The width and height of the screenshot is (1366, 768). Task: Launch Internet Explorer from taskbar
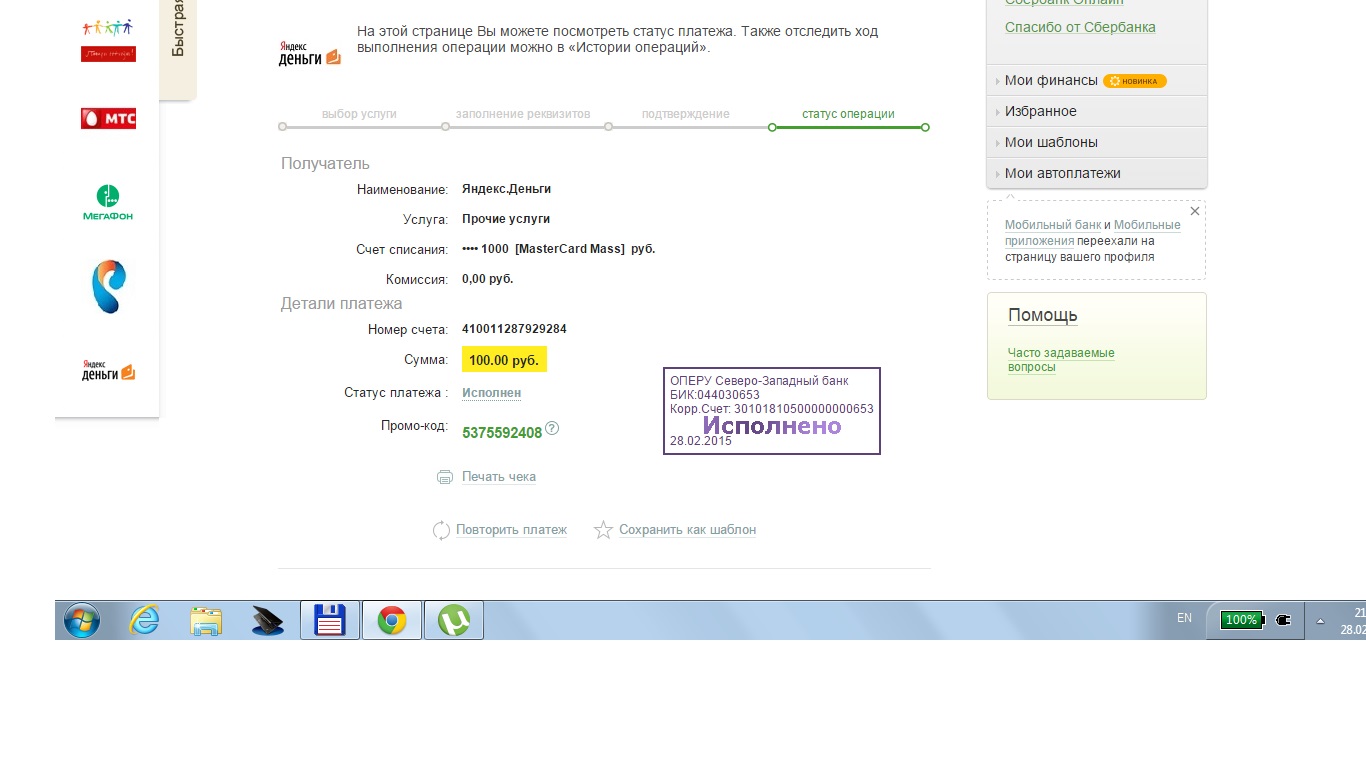145,620
